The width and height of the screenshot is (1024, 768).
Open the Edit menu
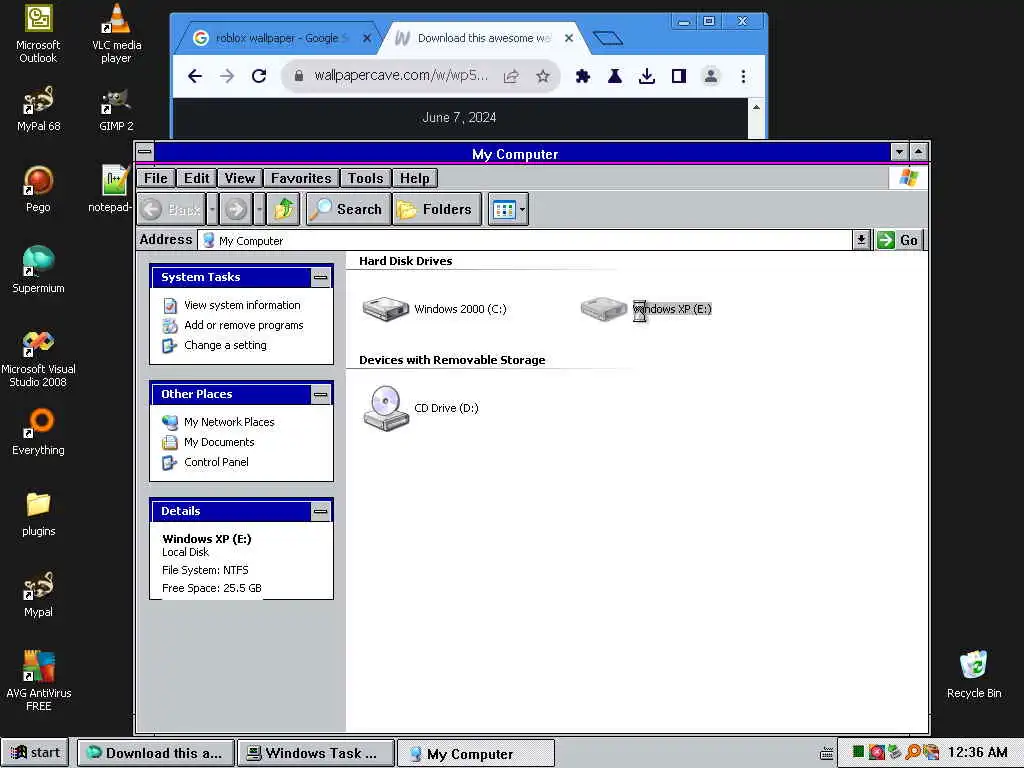point(197,178)
